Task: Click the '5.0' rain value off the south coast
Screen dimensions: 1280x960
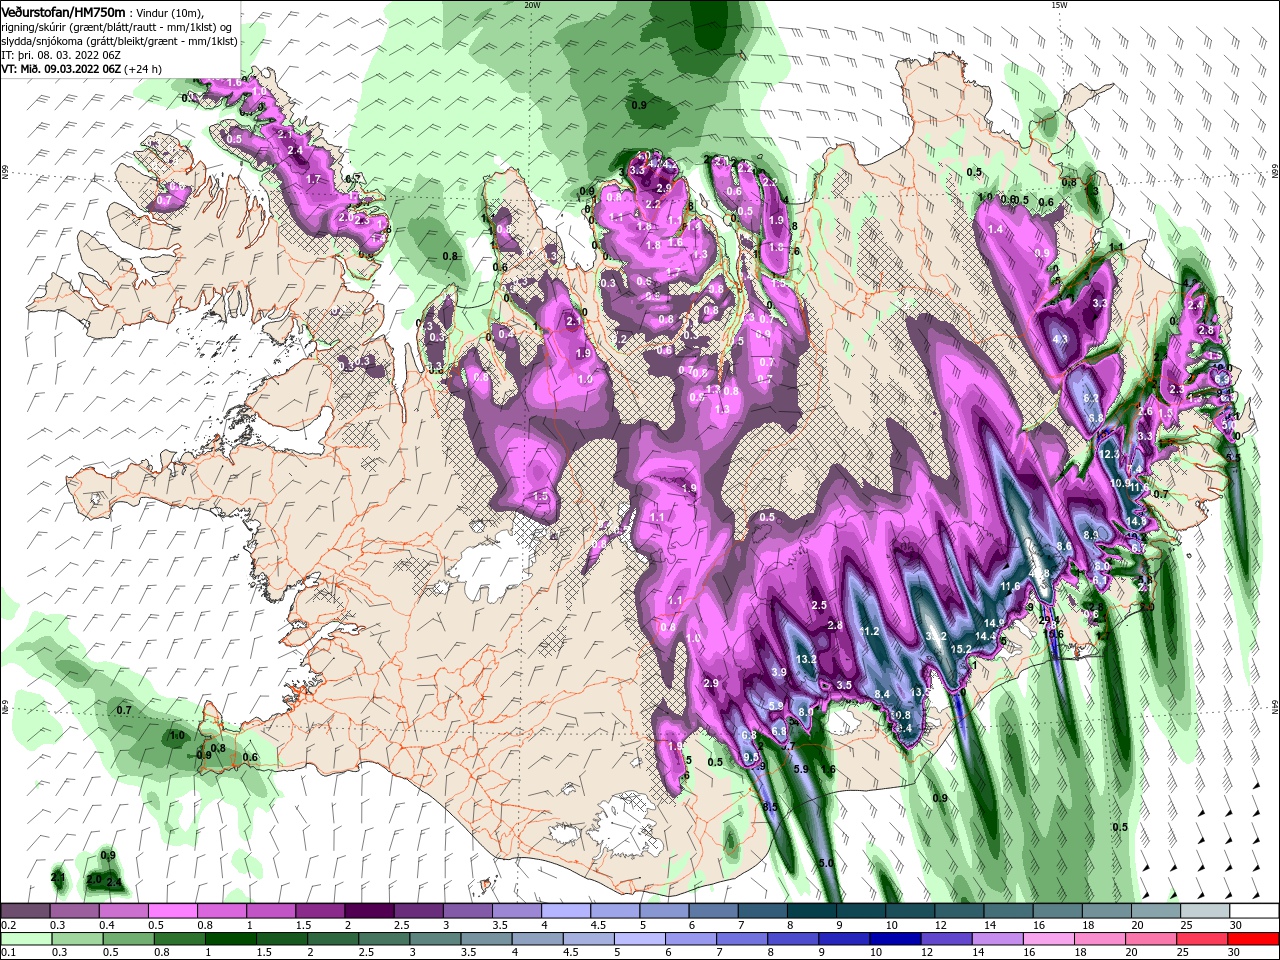Action: (x=826, y=862)
